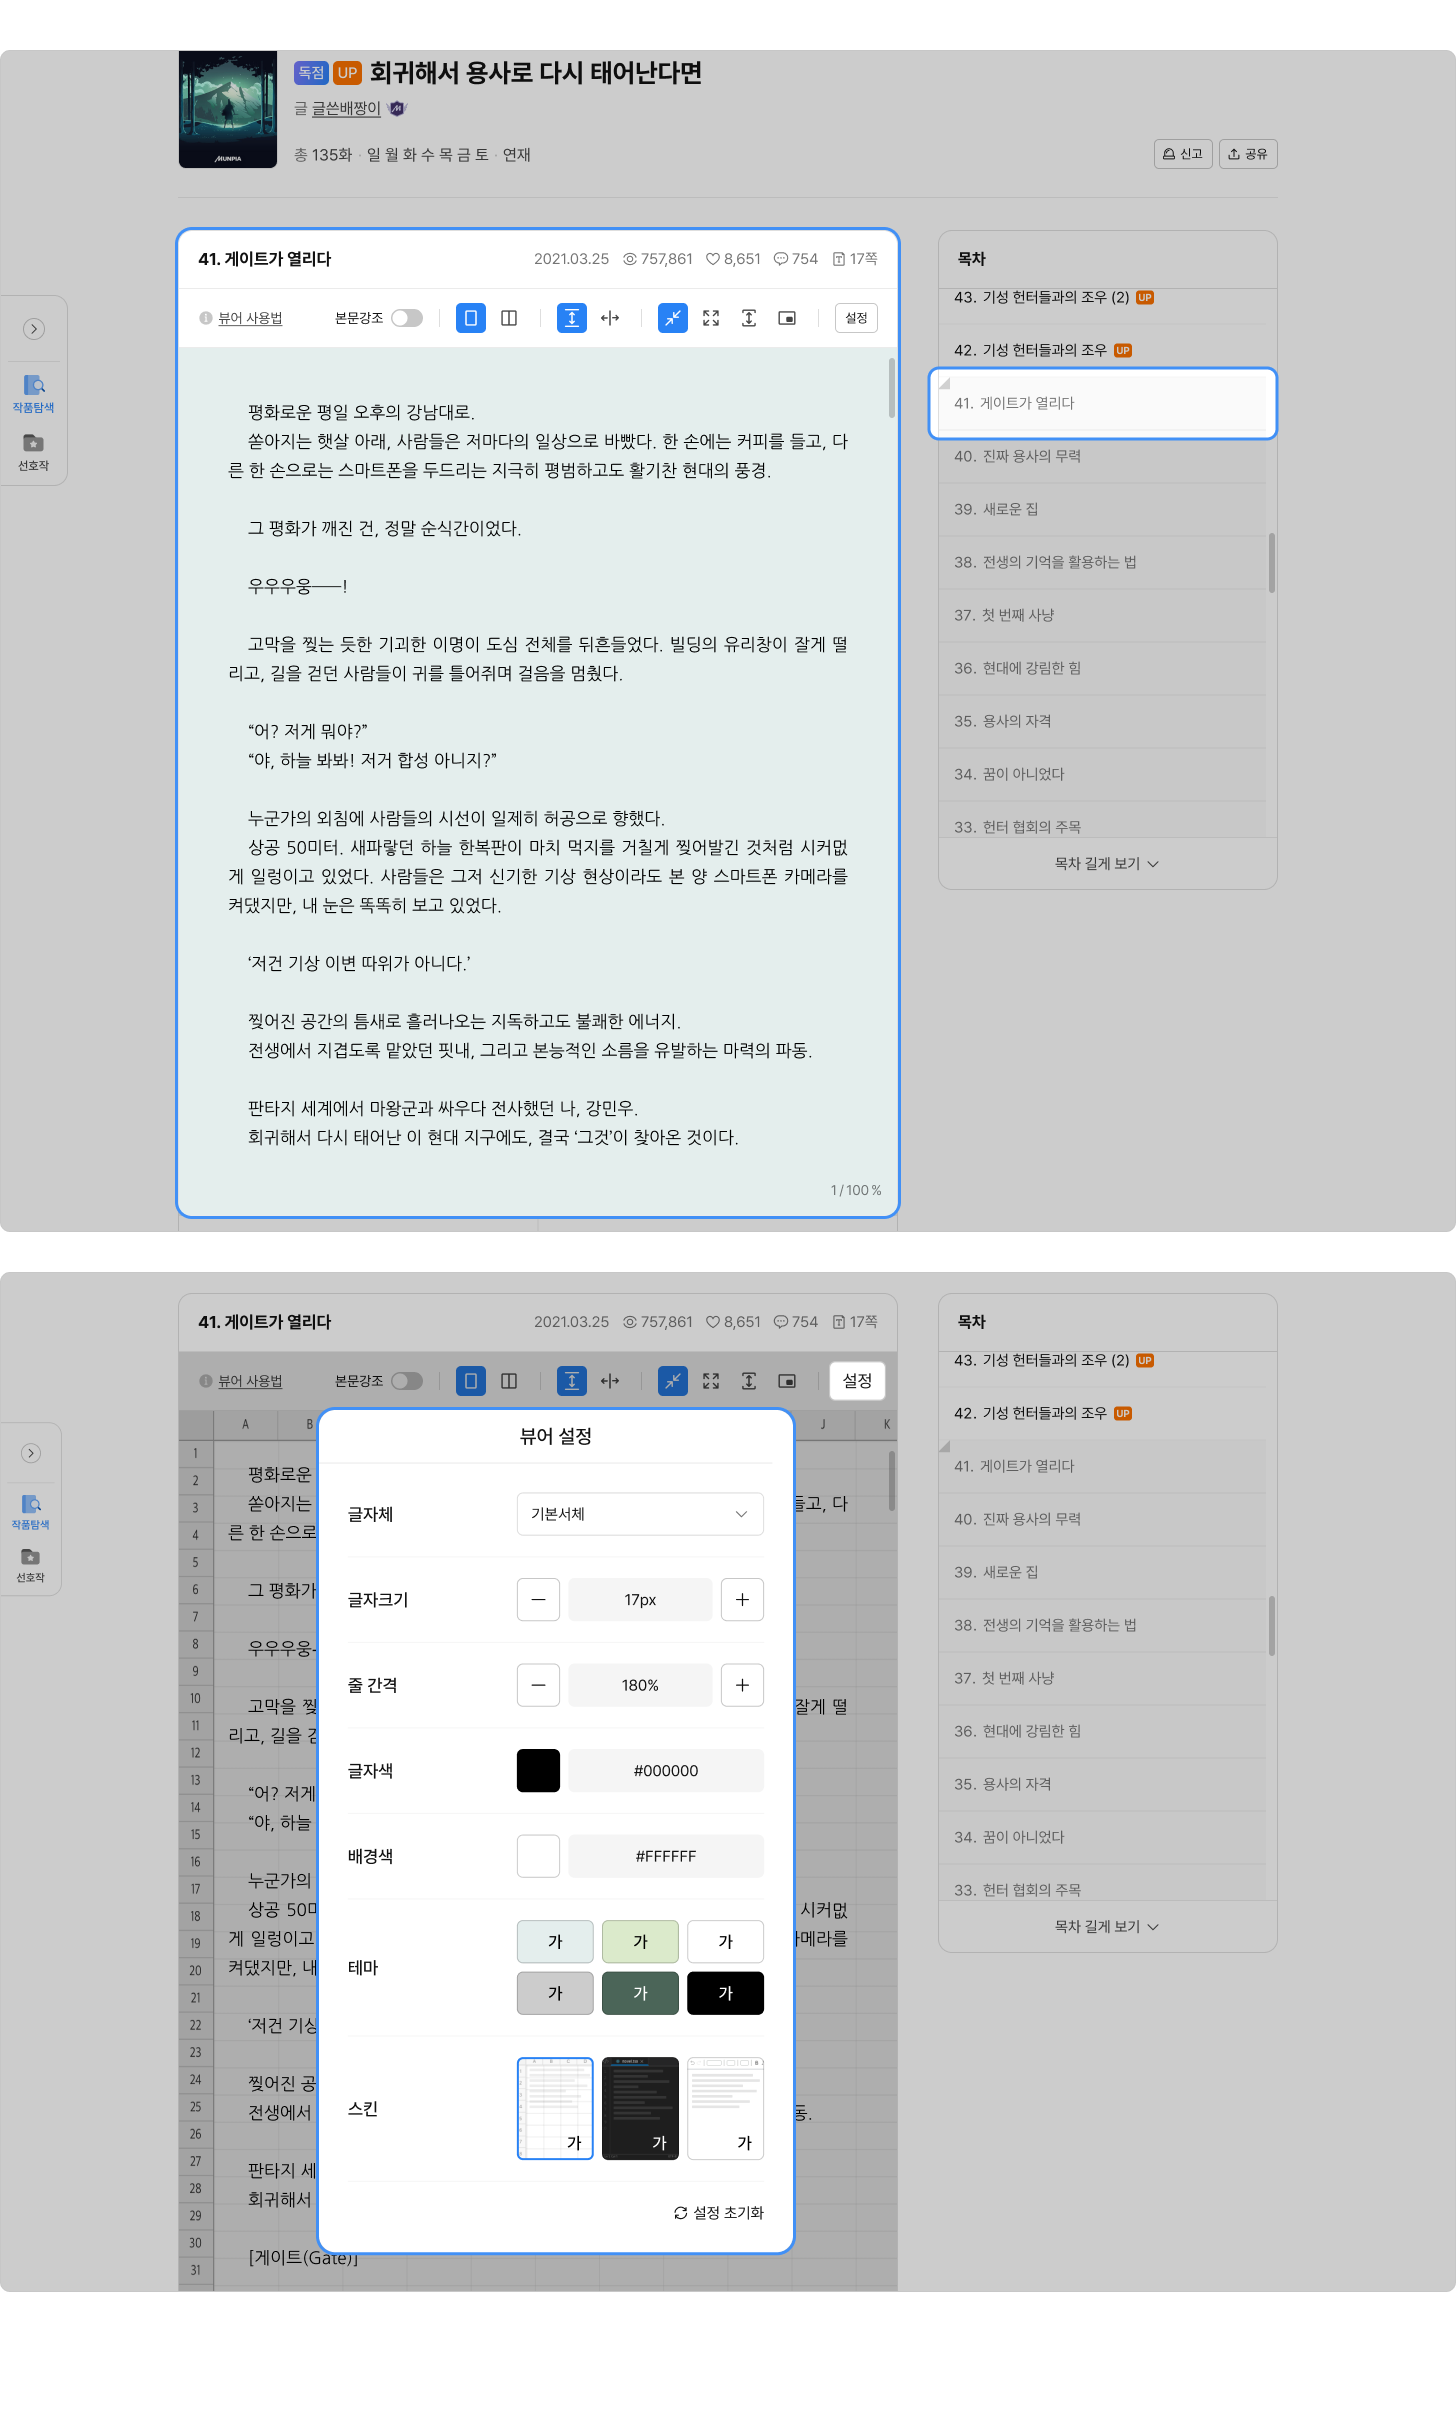Open 작품탐색 in the sidebar beside the settings dialog

31,1511
